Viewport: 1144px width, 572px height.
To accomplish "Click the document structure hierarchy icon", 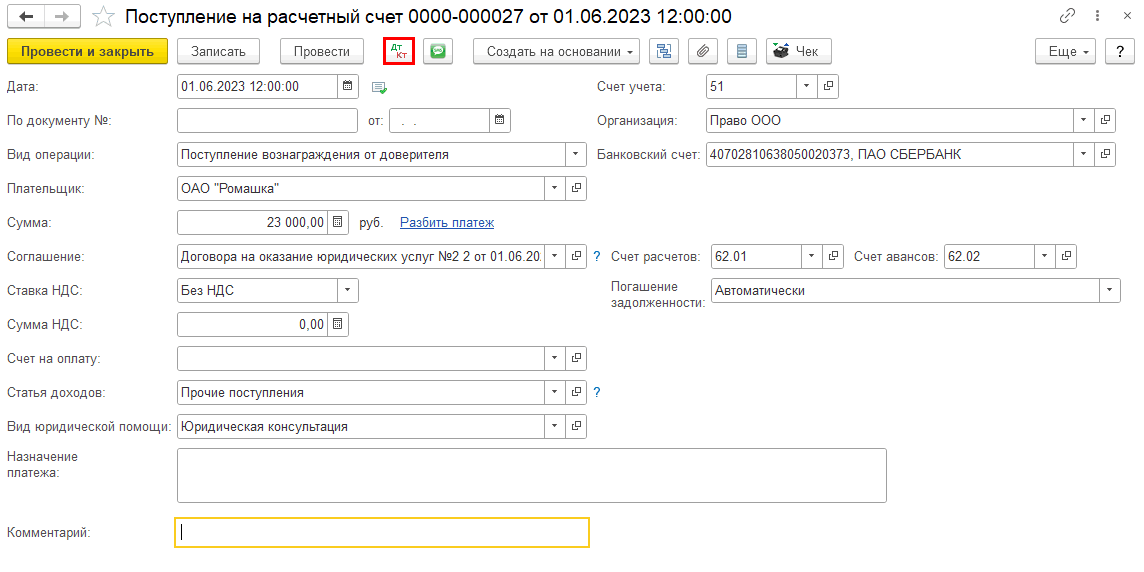I will coord(663,51).
